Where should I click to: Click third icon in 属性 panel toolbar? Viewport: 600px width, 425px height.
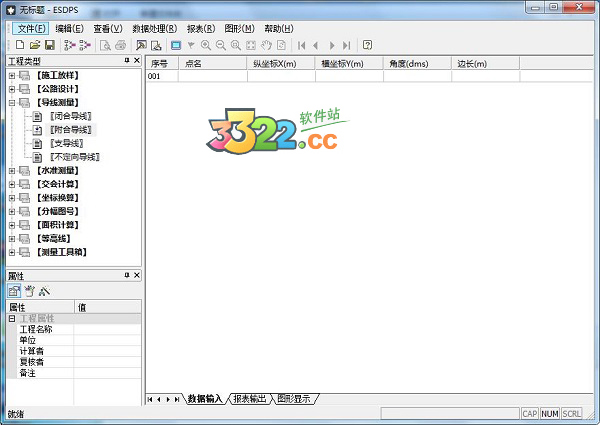pos(44,291)
